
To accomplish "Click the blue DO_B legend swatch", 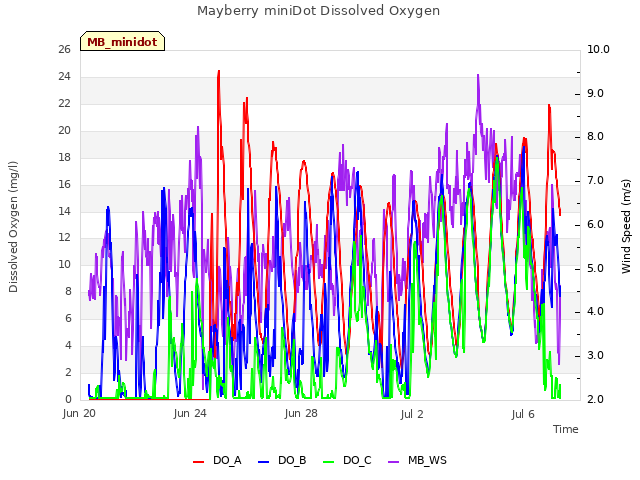I will [x=264, y=462].
